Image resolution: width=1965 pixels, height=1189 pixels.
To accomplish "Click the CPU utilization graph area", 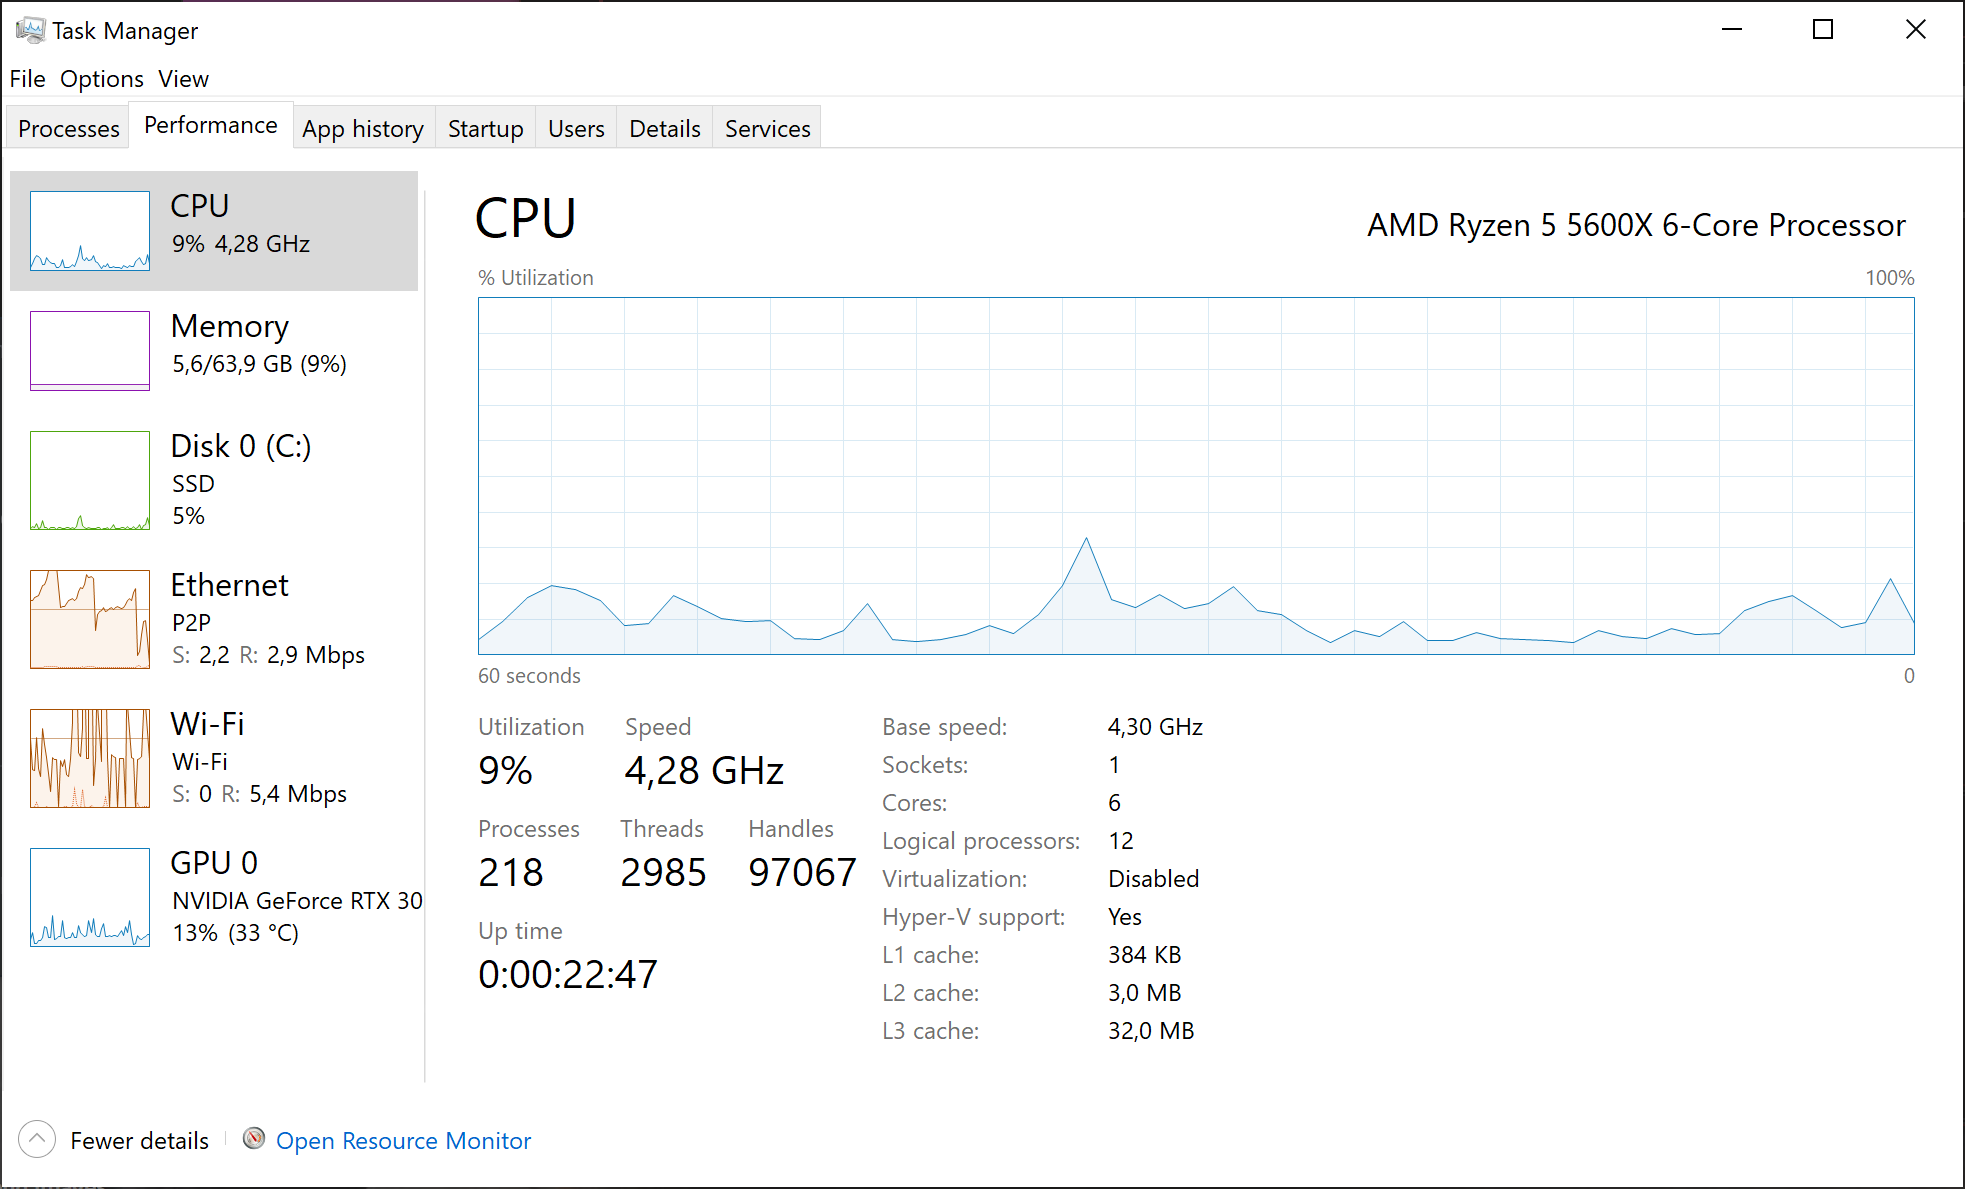I will [x=1196, y=476].
